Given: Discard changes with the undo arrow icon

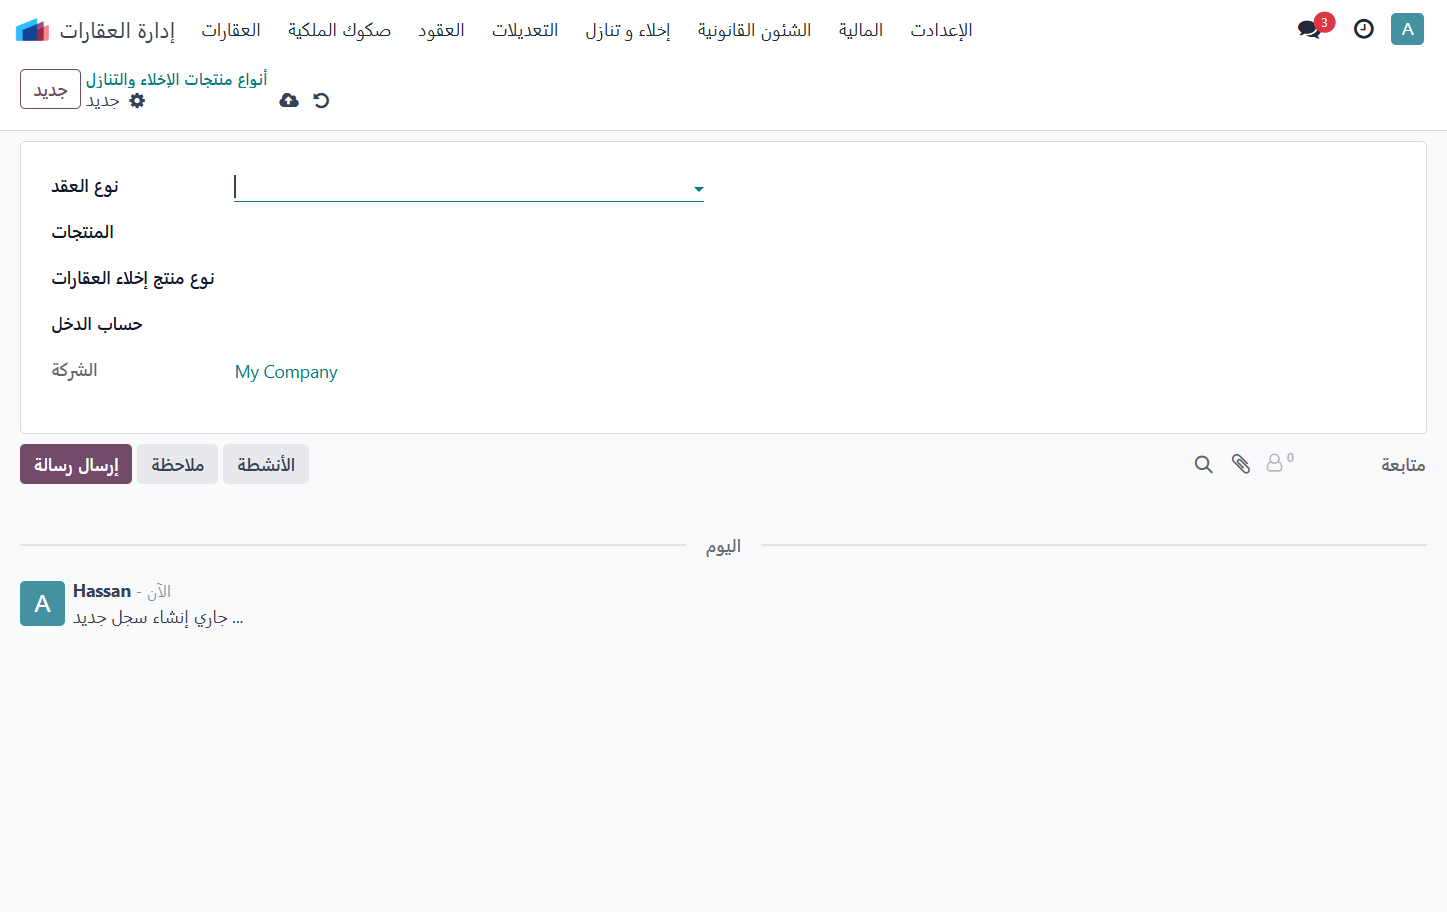Looking at the screenshot, I should click(321, 100).
